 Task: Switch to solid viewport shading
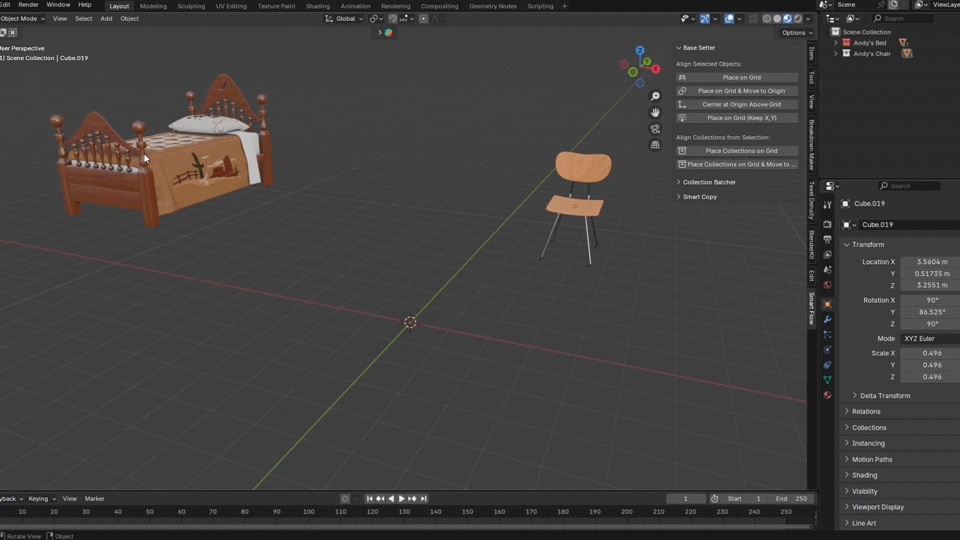click(777, 19)
